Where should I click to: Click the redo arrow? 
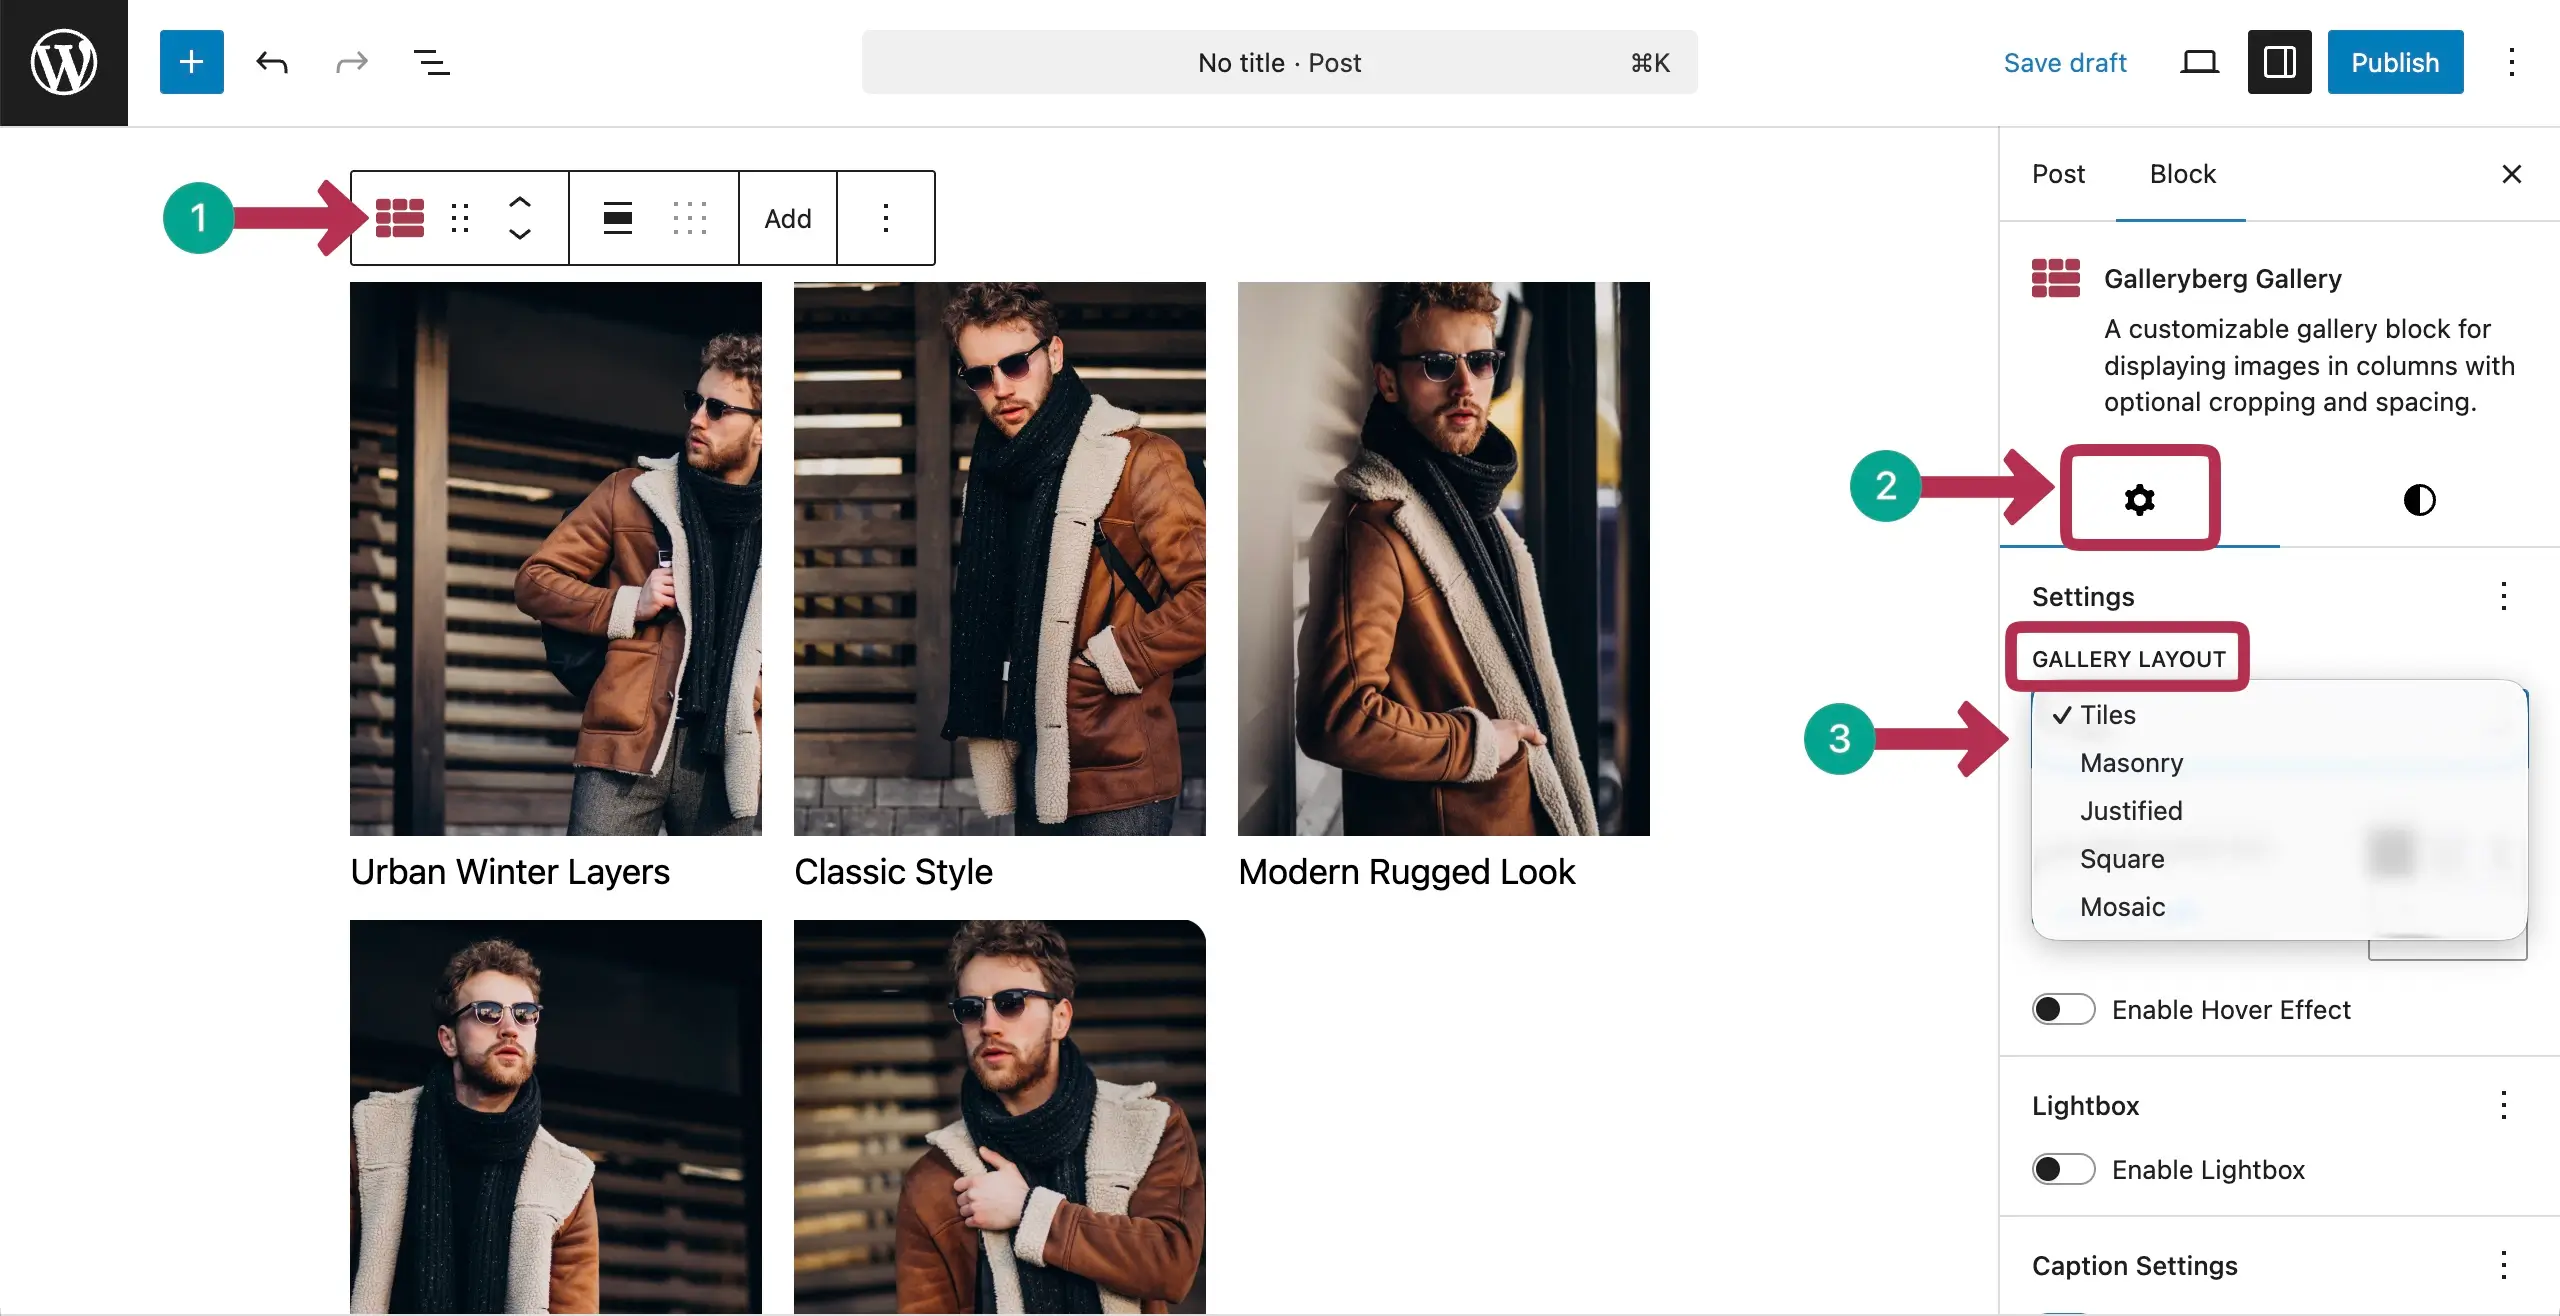[351, 62]
